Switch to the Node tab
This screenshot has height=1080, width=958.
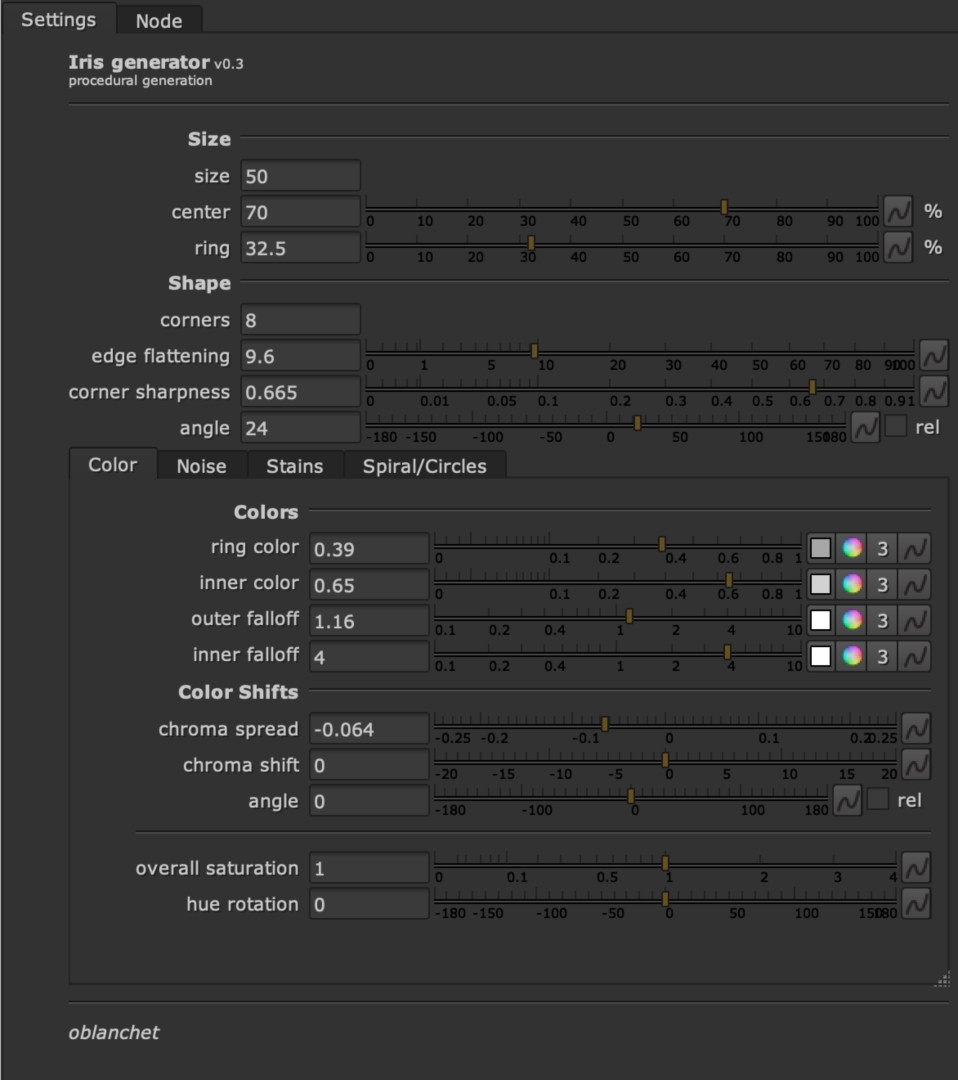159,20
